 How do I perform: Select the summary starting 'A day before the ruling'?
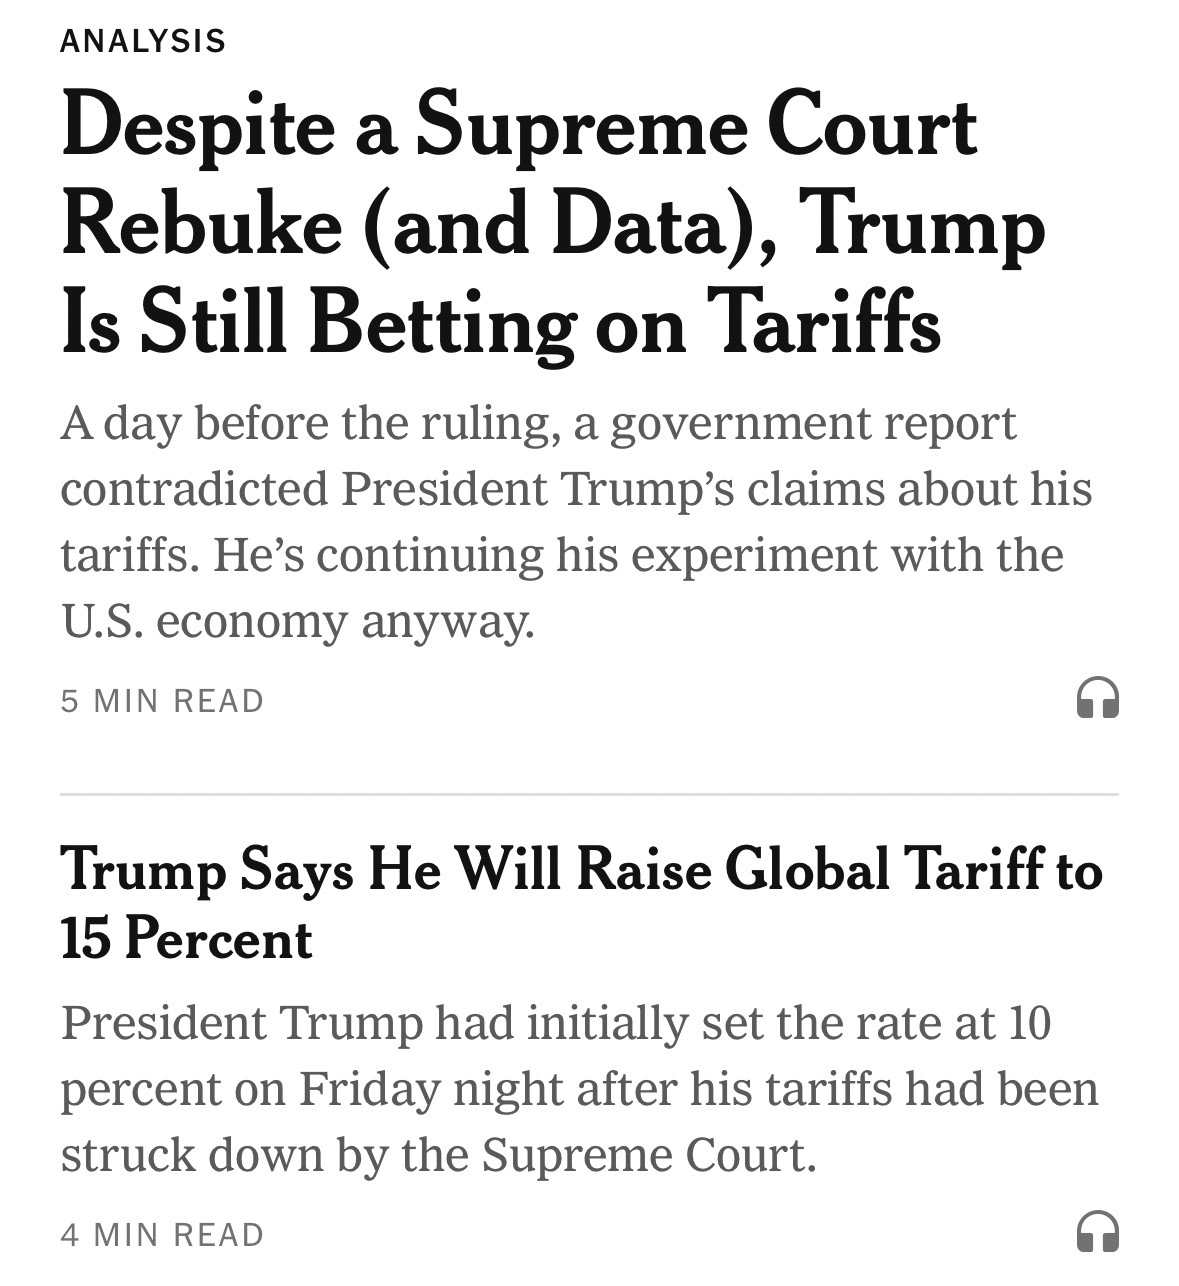[x=538, y=423]
